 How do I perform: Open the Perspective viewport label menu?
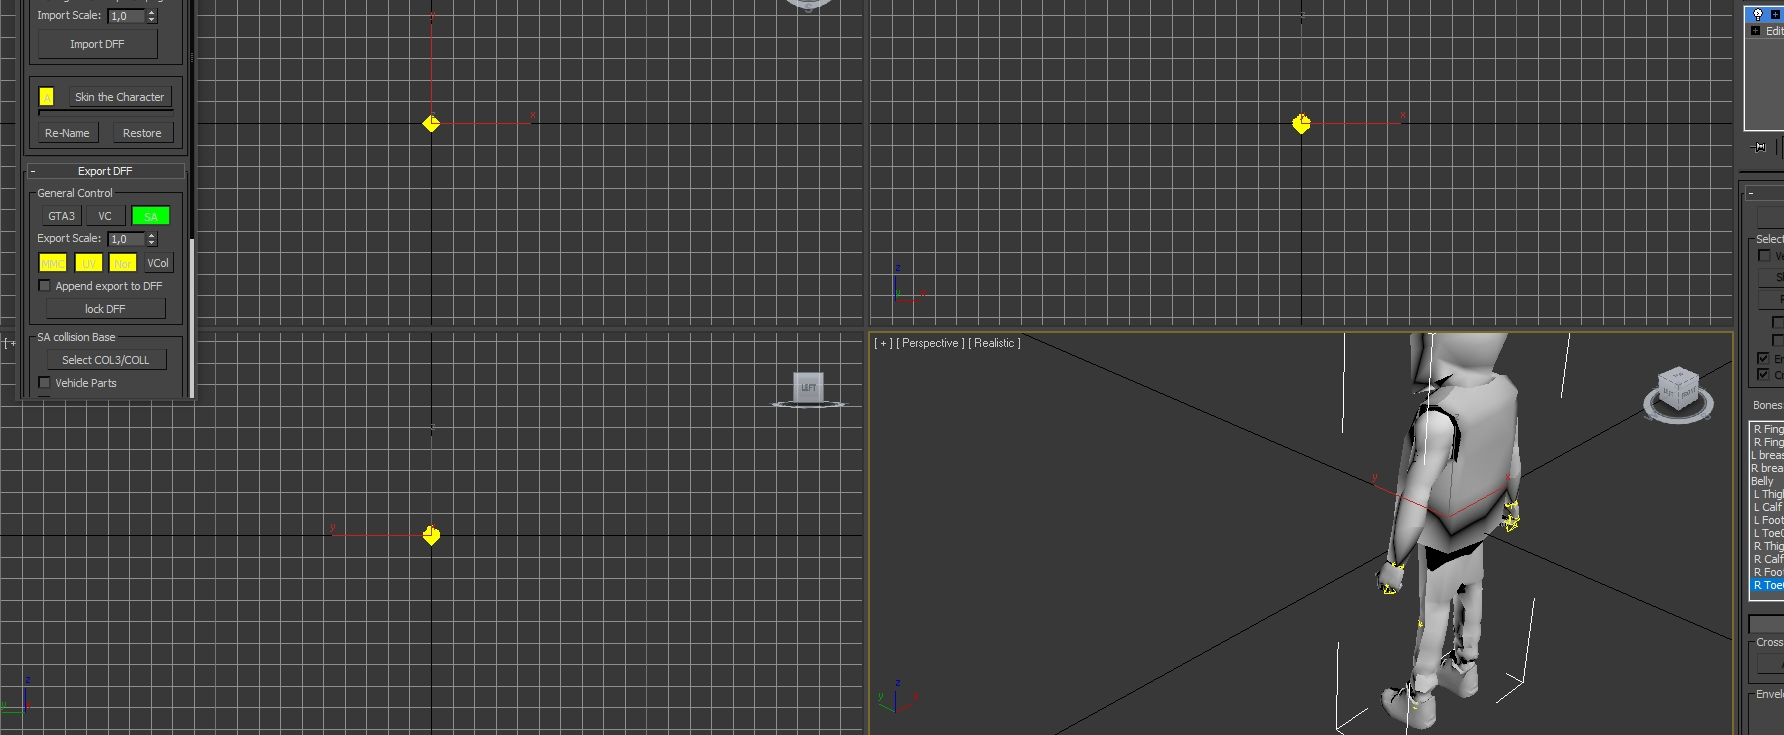tap(930, 343)
